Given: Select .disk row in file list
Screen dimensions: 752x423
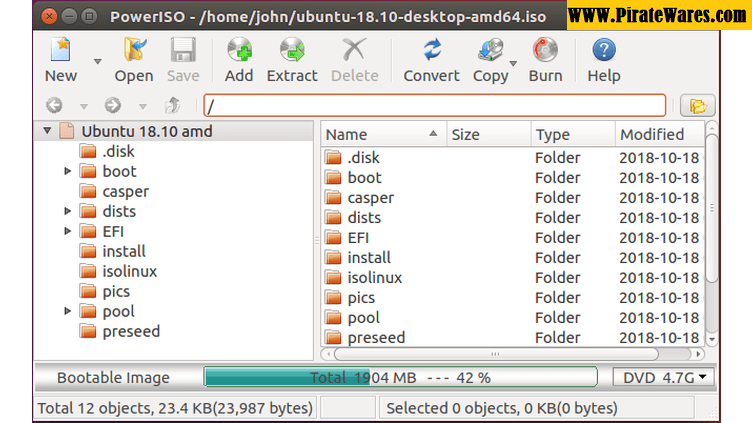Looking at the screenshot, I should pyautogui.click(x=513, y=157).
